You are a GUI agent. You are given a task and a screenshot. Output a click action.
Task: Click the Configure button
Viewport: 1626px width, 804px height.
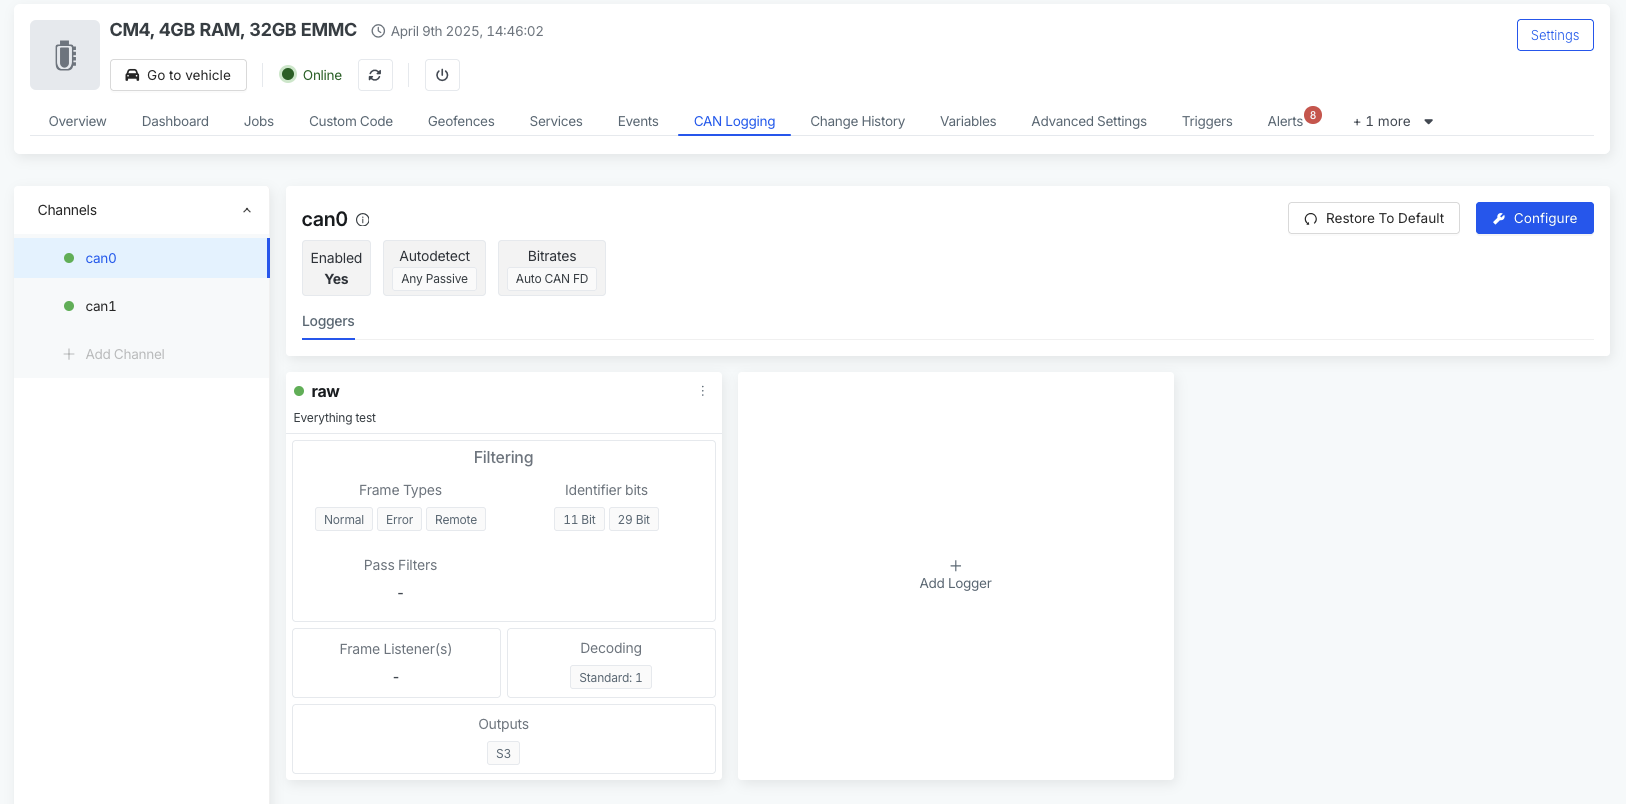(1534, 218)
